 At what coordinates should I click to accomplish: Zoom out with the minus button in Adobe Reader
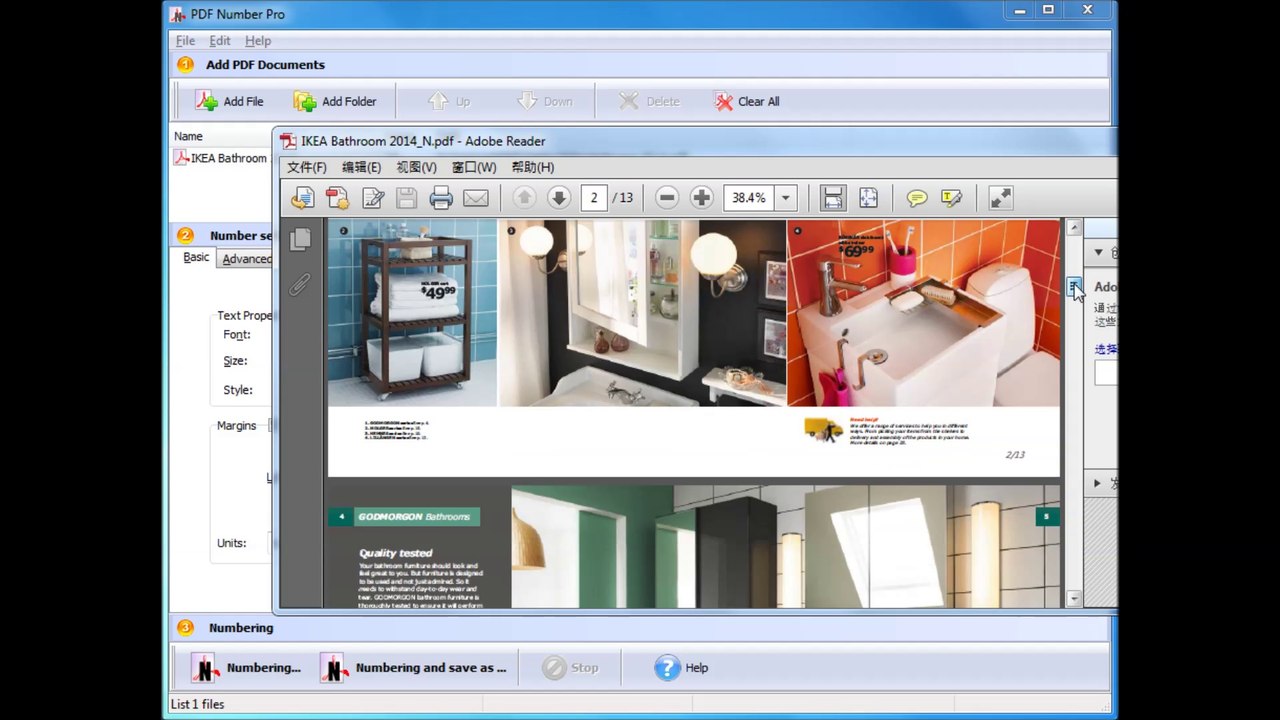pos(667,198)
